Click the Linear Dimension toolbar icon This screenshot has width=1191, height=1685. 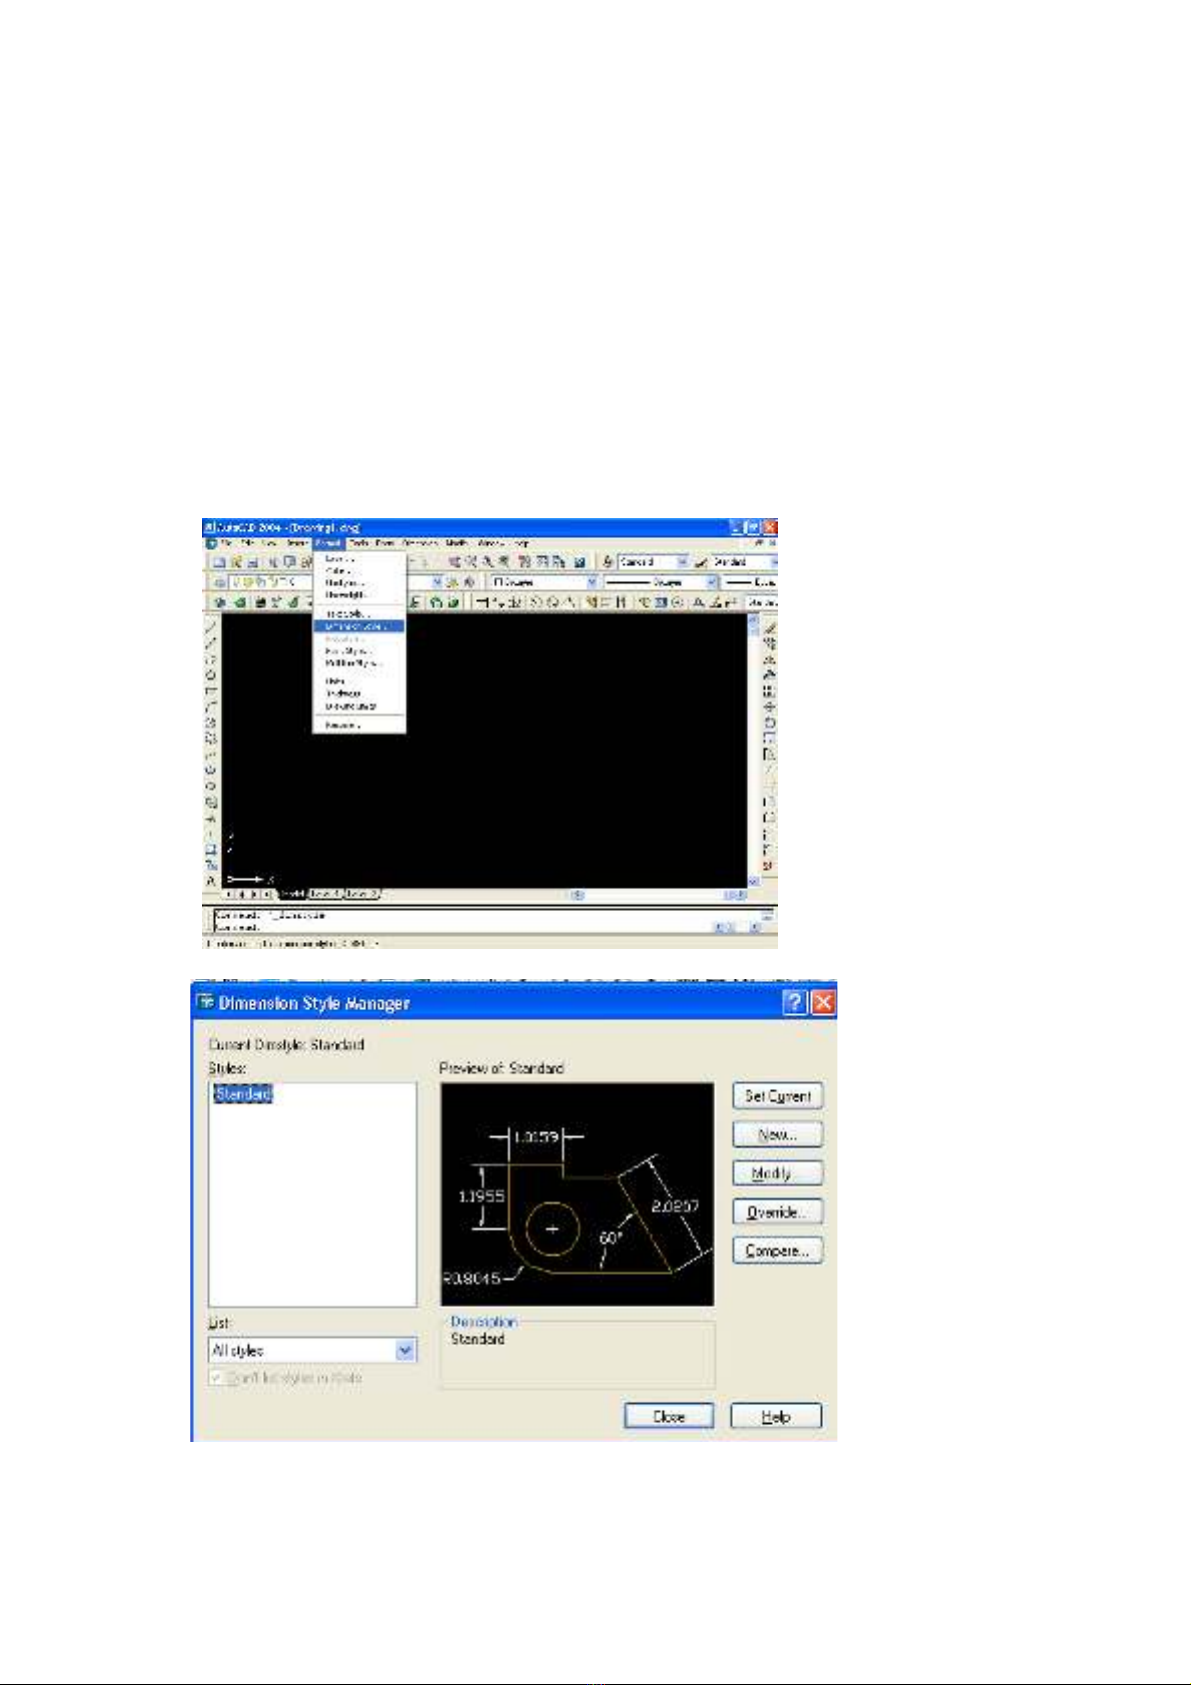[x=483, y=603]
